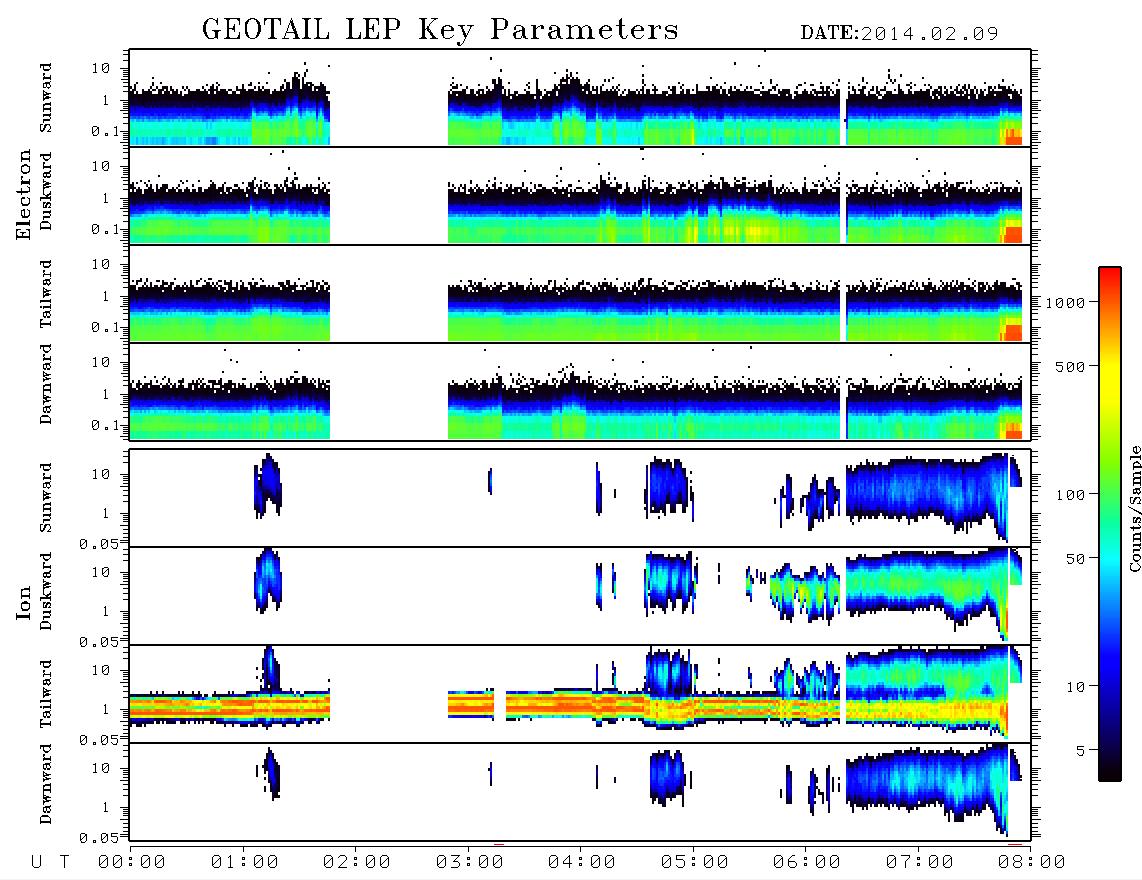Select the Ion "Duskward" axis label
The height and width of the screenshot is (880, 1142).
click(46, 591)
